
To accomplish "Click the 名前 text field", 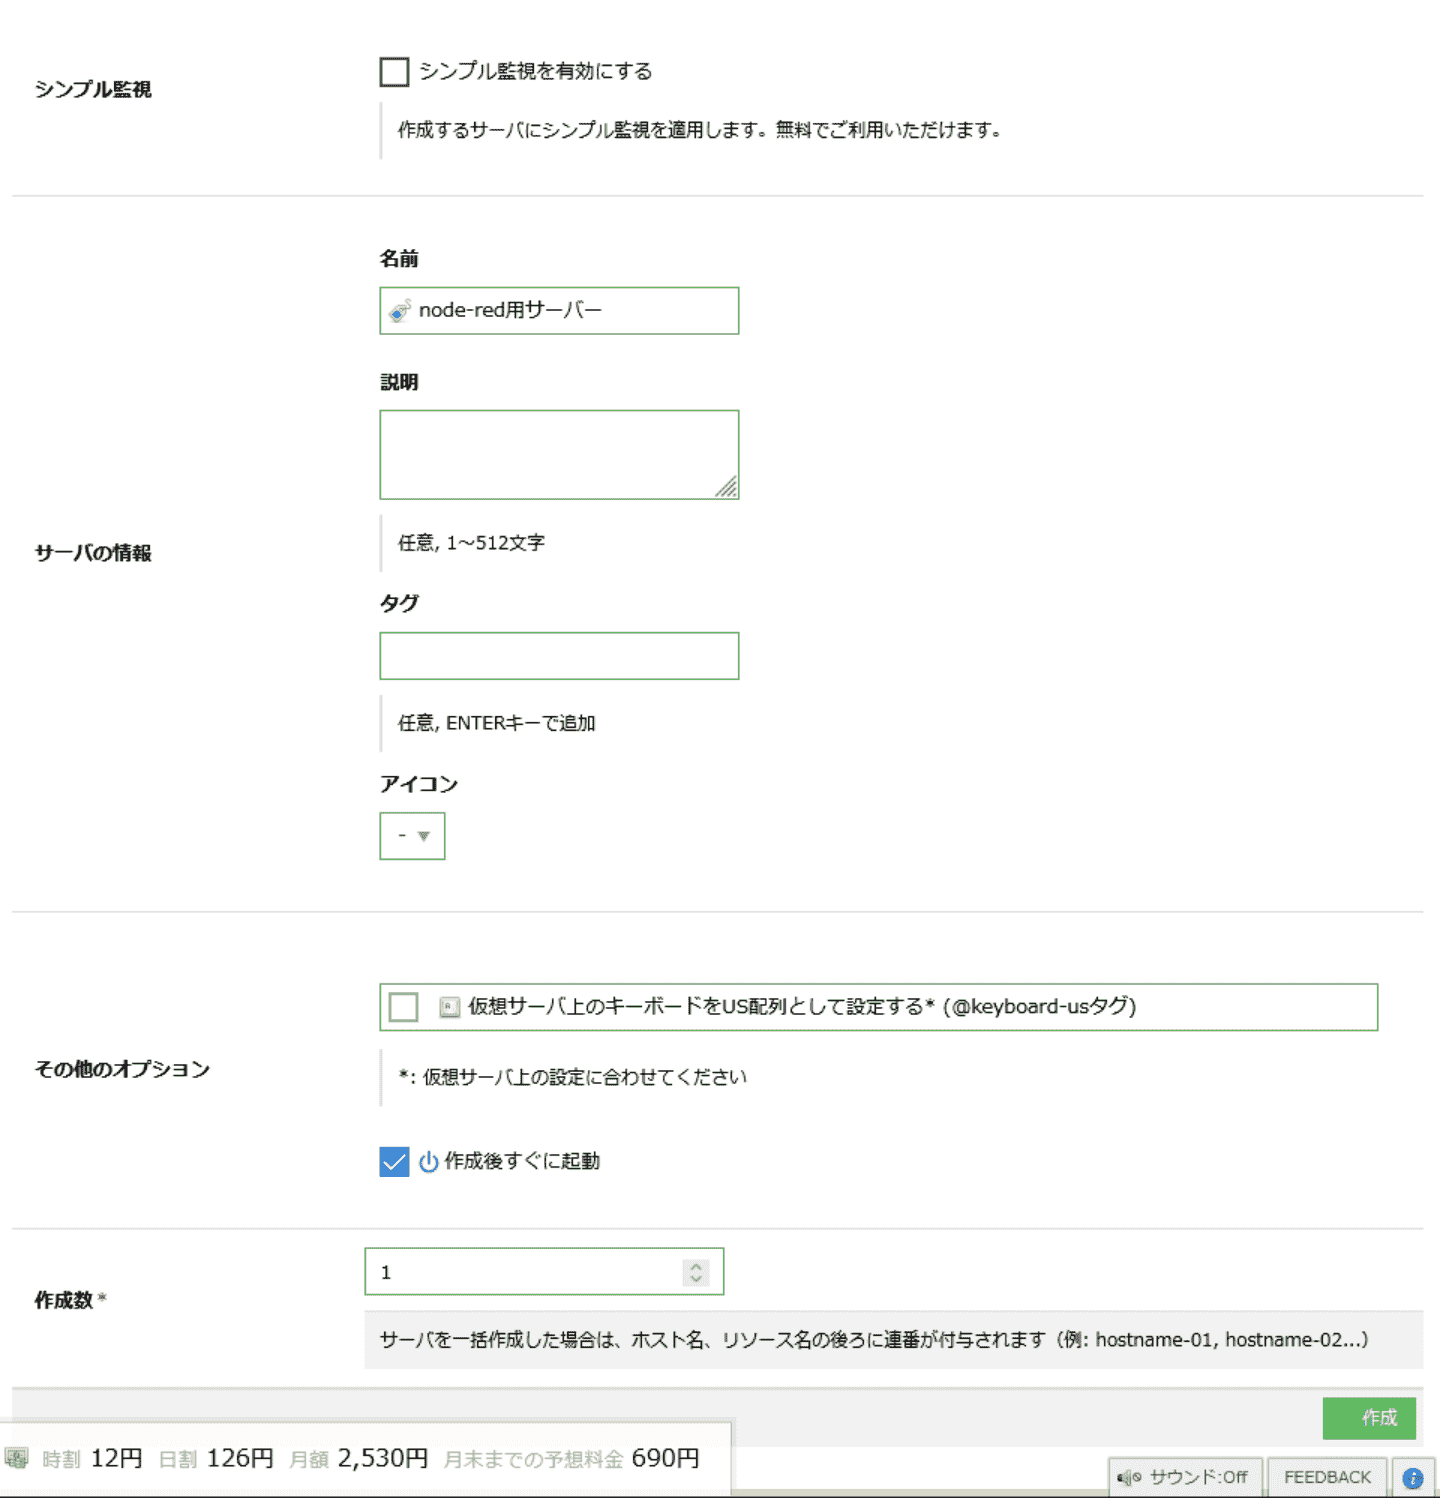I will tap(575, 311).
